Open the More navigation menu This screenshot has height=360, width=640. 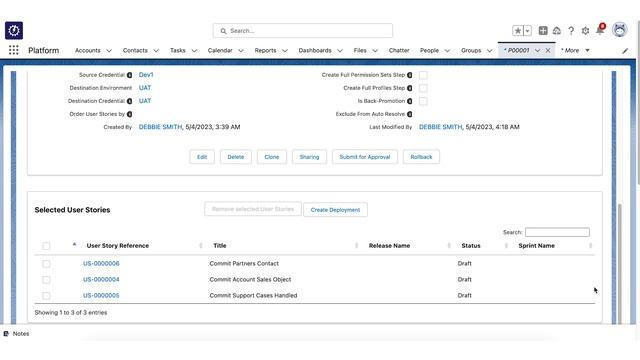575,50
